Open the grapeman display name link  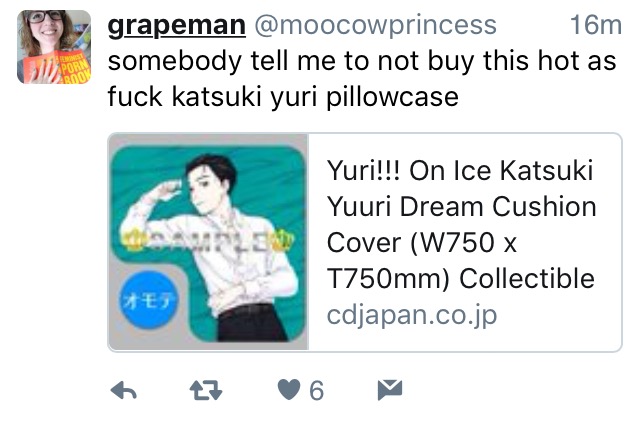pyautogui.click(x=177, y=25)
